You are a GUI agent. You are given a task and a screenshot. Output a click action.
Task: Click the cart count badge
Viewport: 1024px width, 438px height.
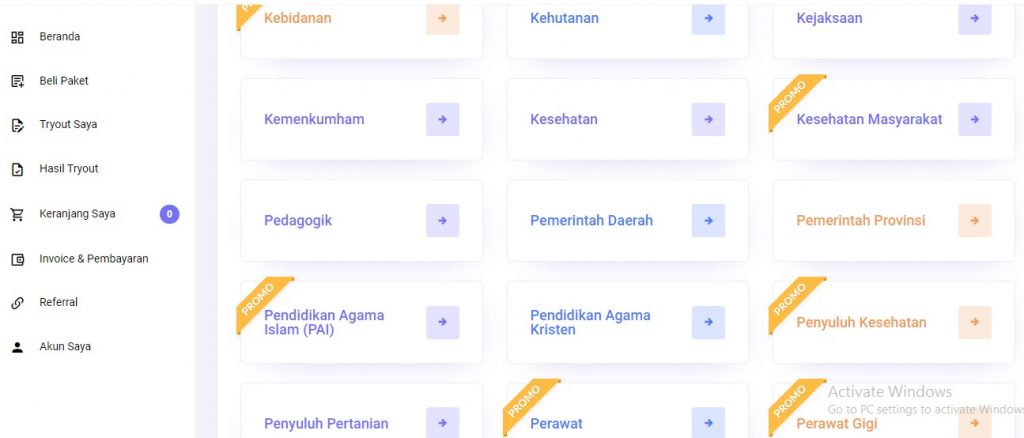pyautogui.click(x=170, y=213)
